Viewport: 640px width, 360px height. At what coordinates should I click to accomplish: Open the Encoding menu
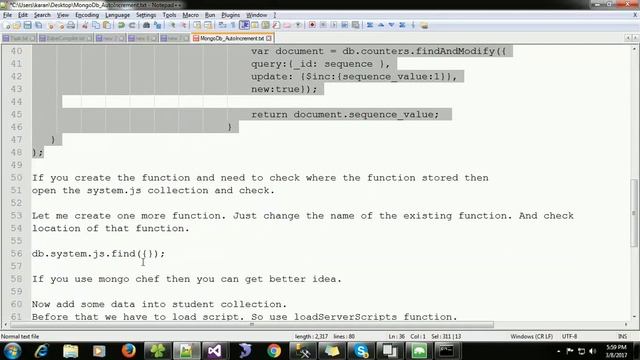[87, 15]
